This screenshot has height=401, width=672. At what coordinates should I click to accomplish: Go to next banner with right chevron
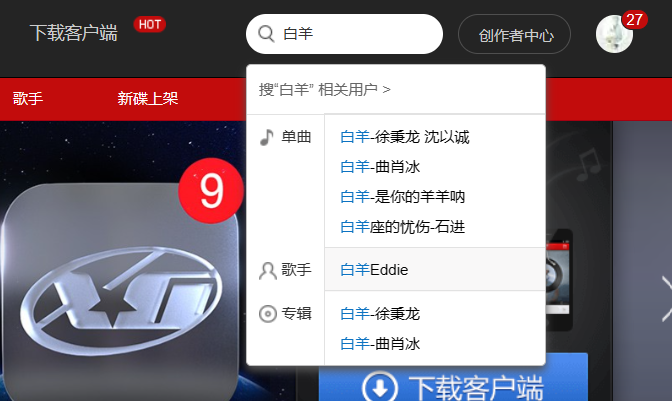(x=666, y=298)
